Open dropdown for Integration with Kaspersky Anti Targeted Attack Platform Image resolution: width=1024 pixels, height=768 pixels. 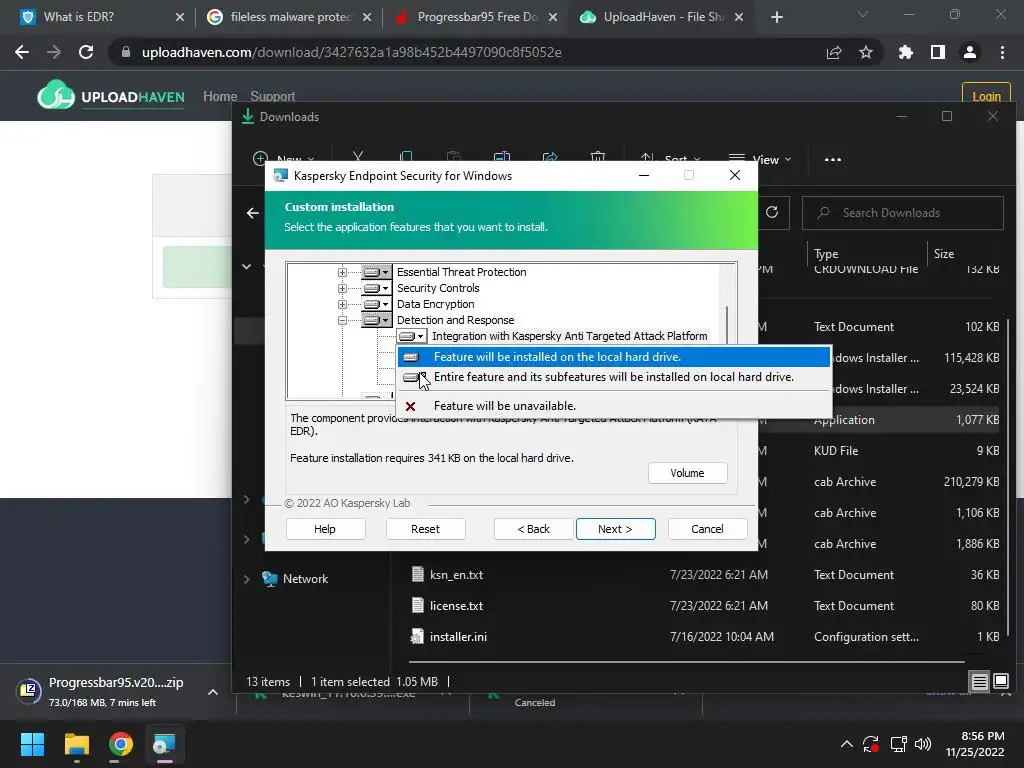click(x=411, y=336)
